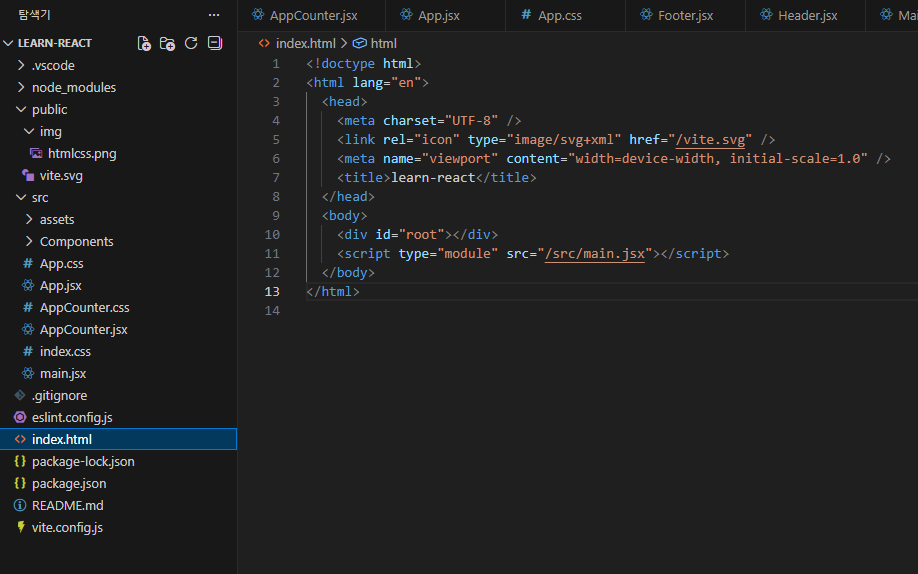Collapse all folders in explorer
Screen dimensions: 918x574
(x=213, y=43)
